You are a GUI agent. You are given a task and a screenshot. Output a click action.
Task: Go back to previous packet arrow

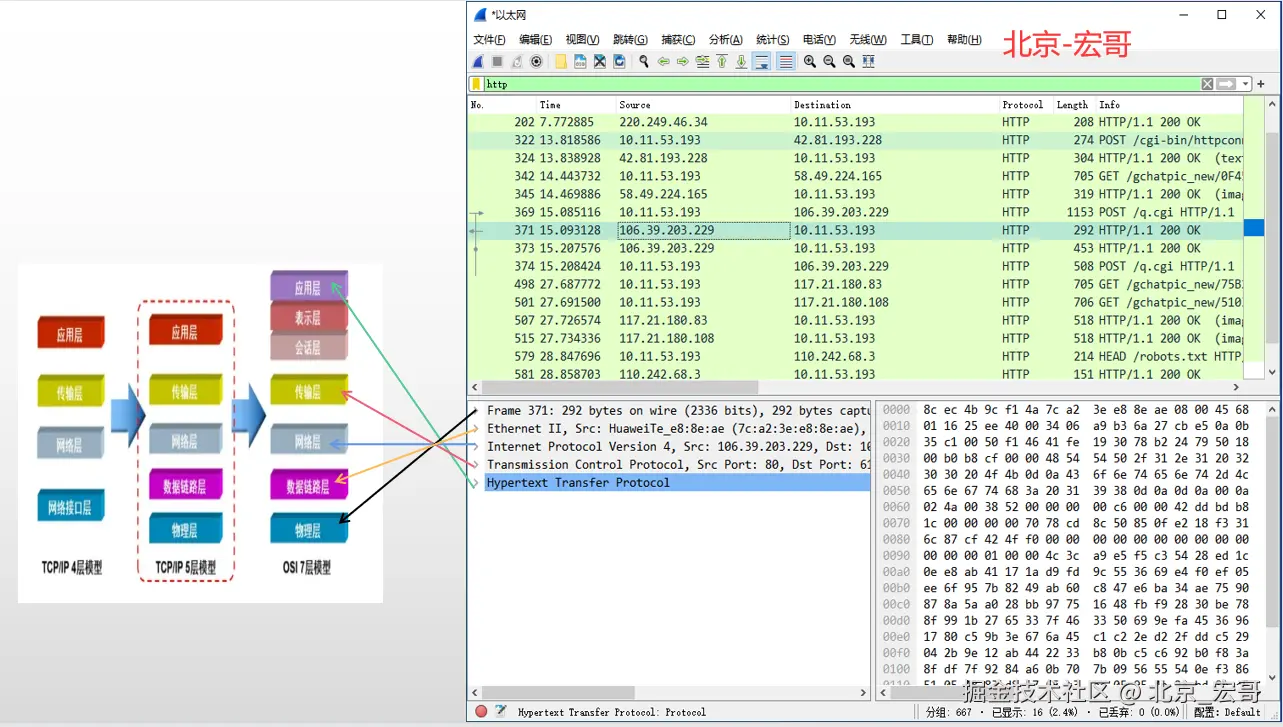[664, 61]
